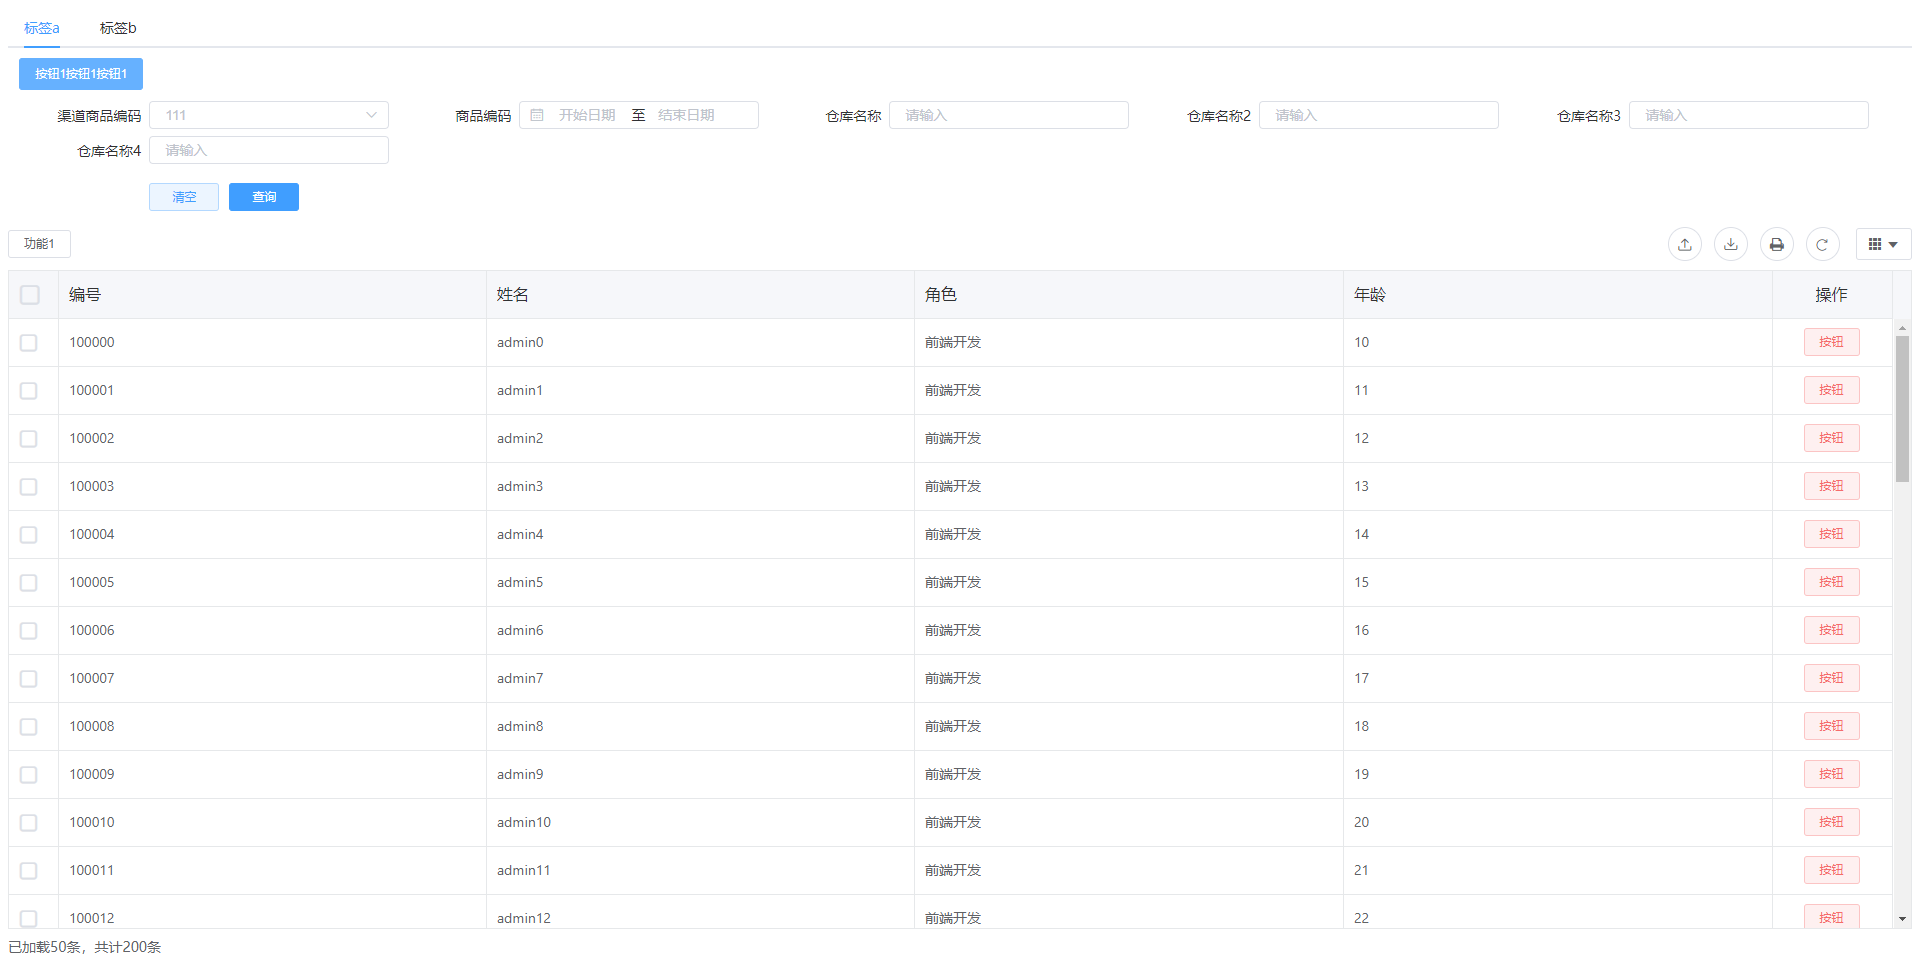Click the scrollbar down arrow

[x=1902, y=919]
